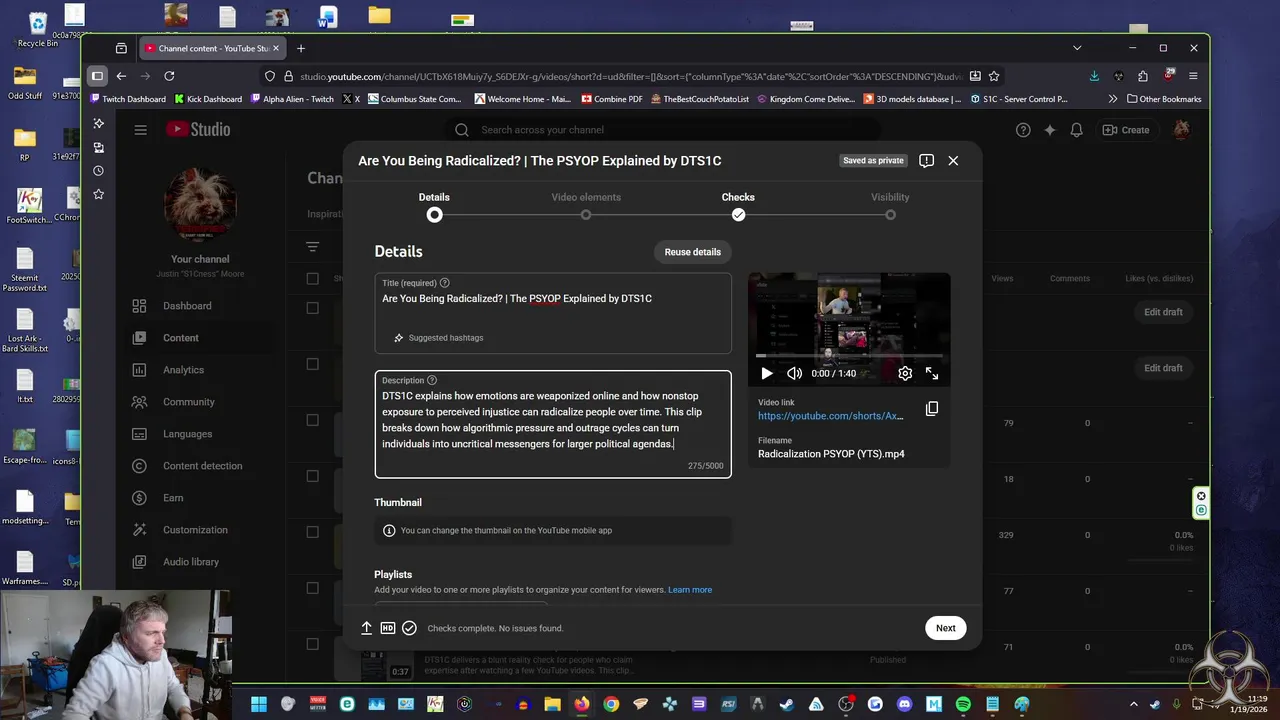The height and width of the screenshot is (720, 1280).
Task: Open the filter icon in content list
Action: tap(313, 247)
